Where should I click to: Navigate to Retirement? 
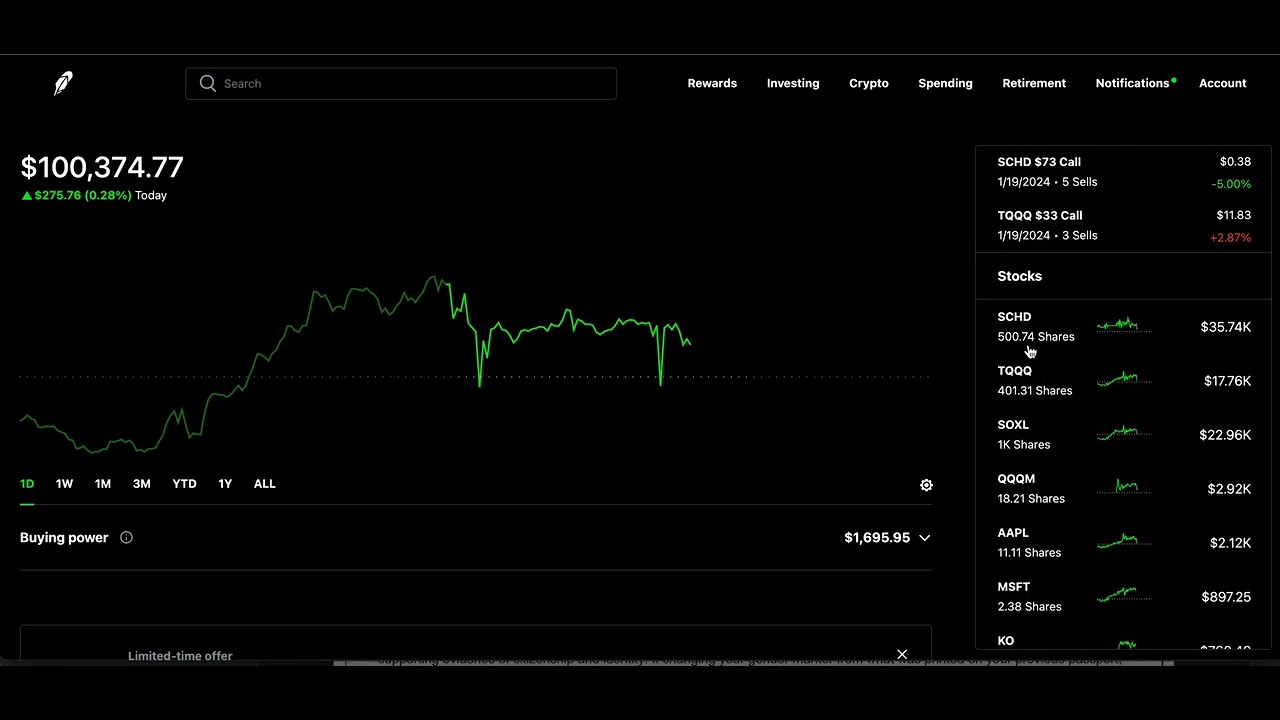pos(1034,83)
